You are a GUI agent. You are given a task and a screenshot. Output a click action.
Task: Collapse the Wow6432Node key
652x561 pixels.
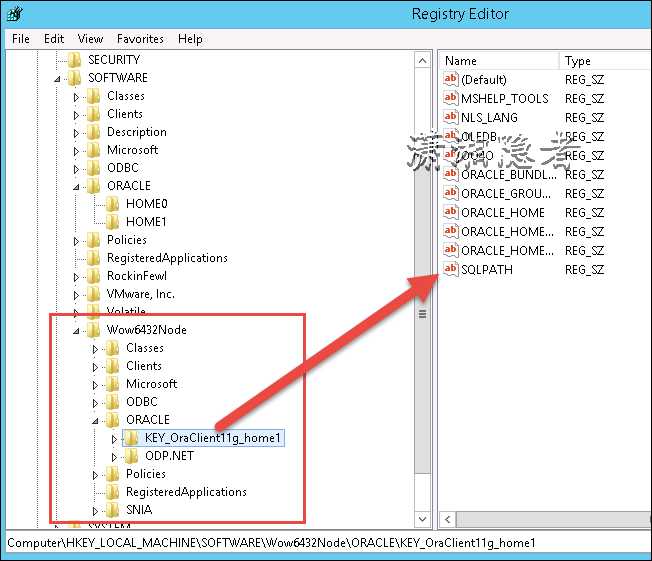tap(76, 331)
